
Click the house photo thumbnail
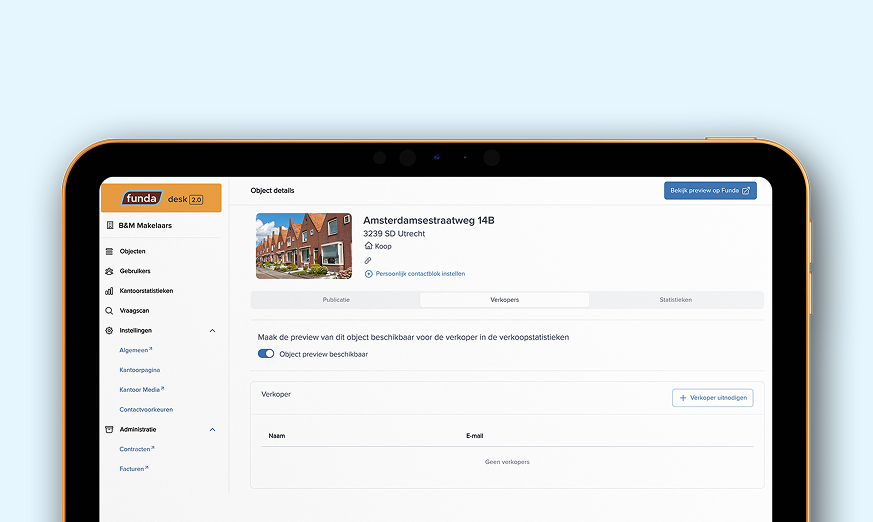(x=304, y=246)
